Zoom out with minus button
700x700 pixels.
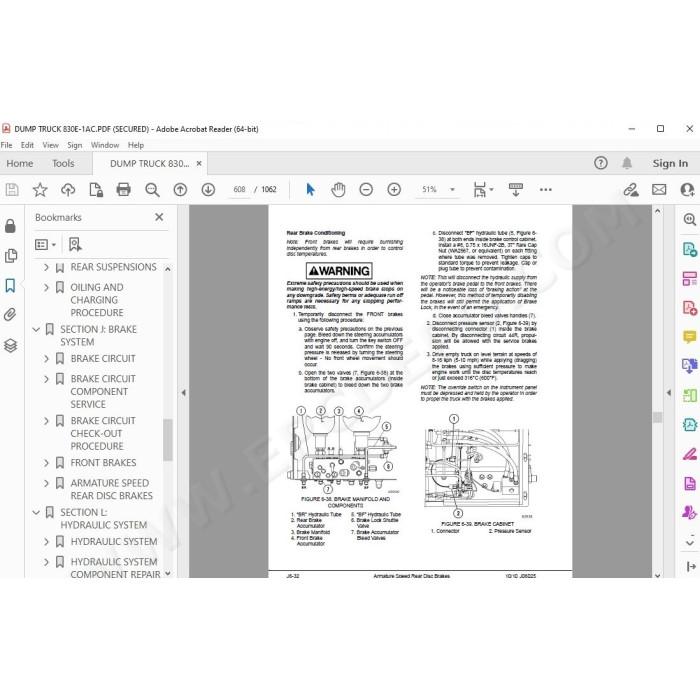coord(366,190)
